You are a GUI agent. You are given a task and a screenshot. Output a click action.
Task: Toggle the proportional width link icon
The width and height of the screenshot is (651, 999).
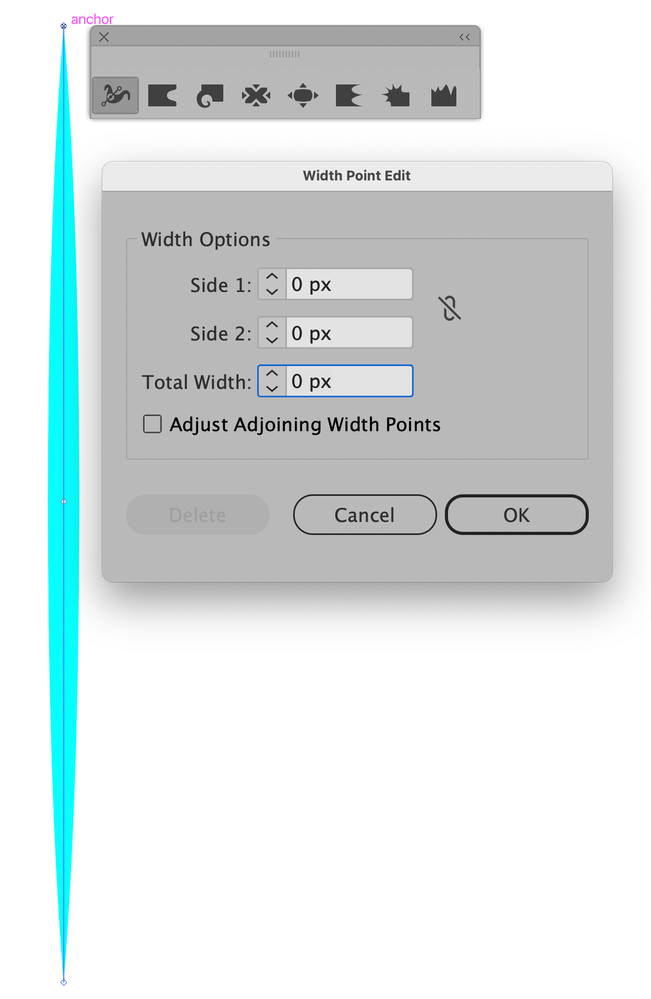(450, 308)
